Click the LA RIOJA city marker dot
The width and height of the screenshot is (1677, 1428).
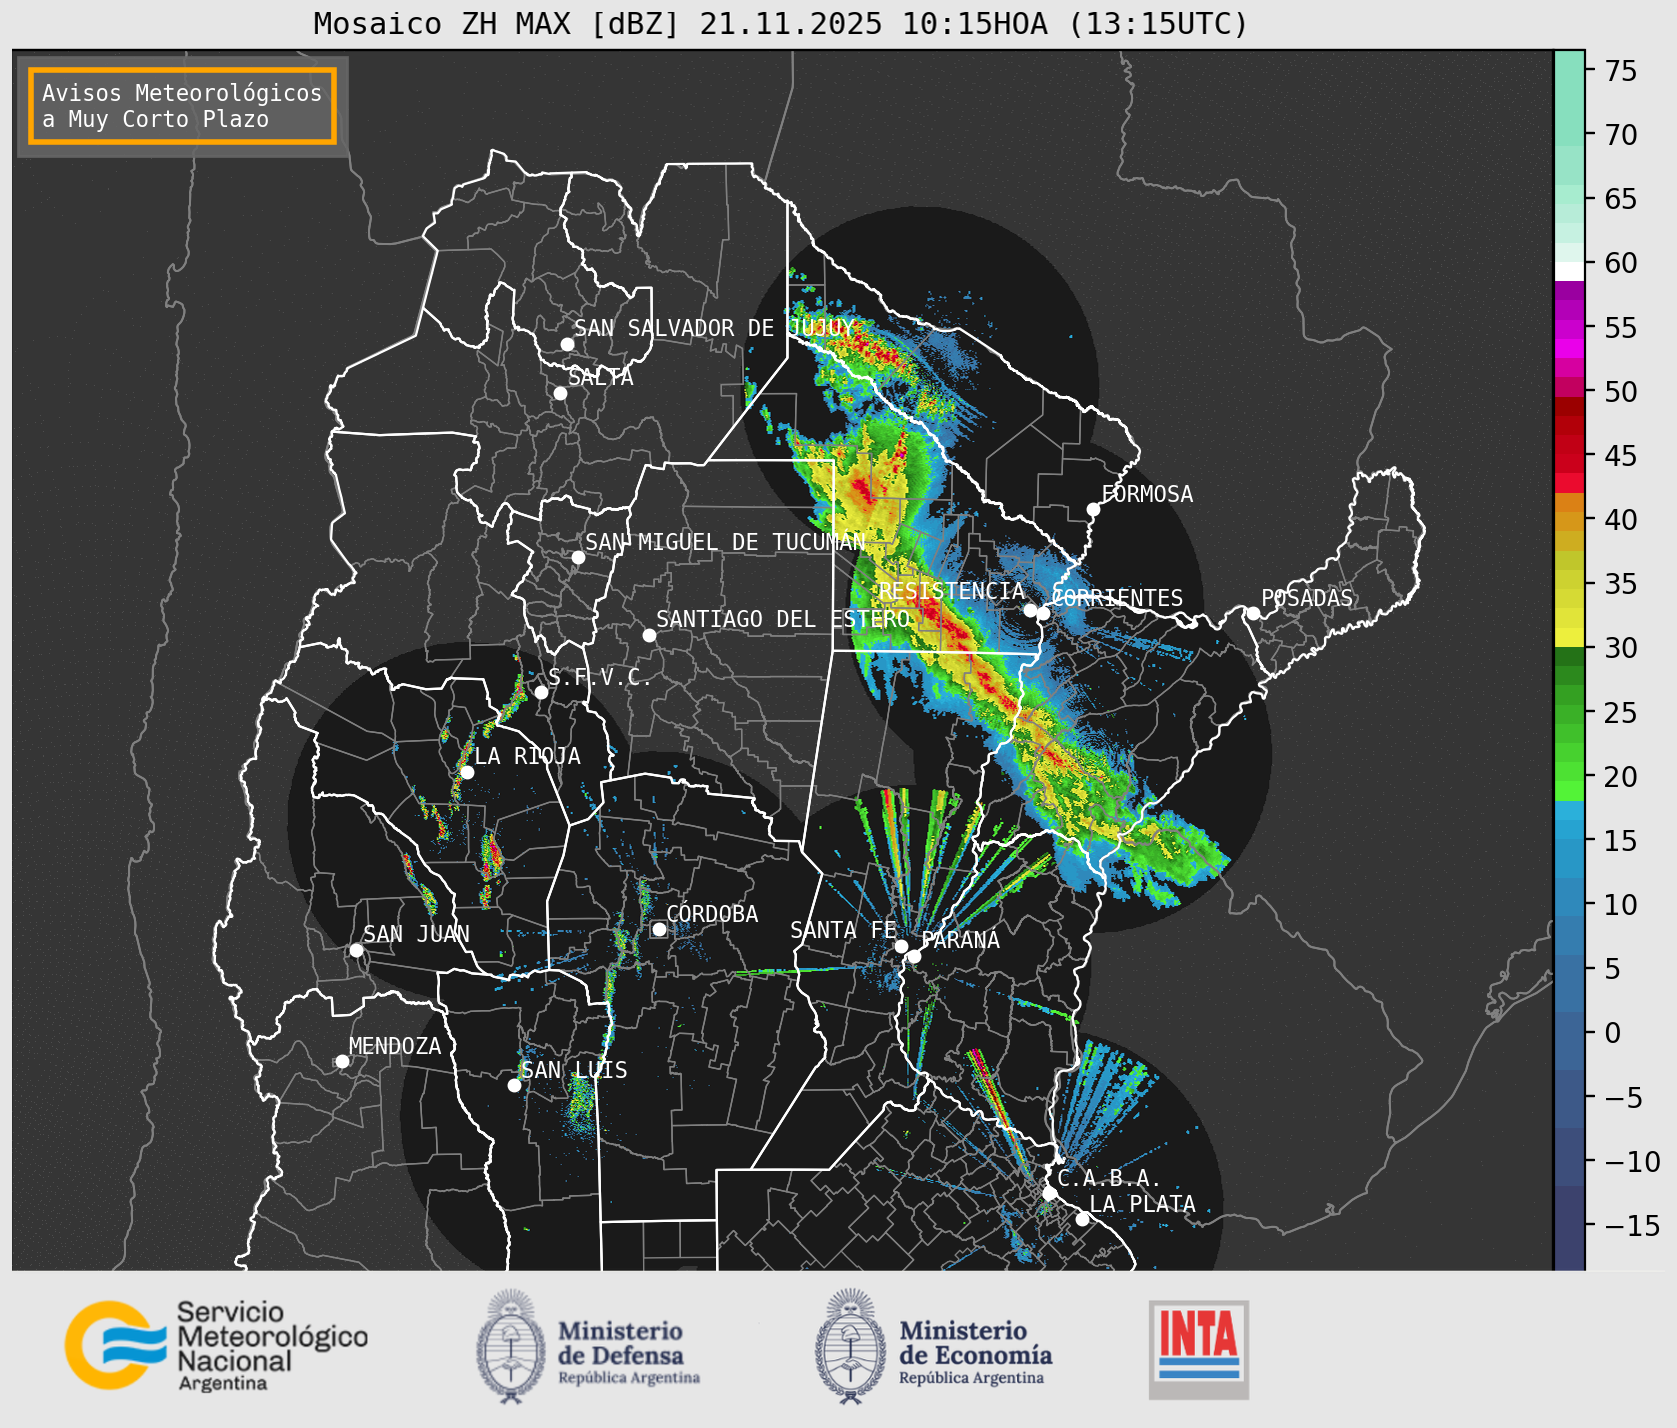pos(467,772)
